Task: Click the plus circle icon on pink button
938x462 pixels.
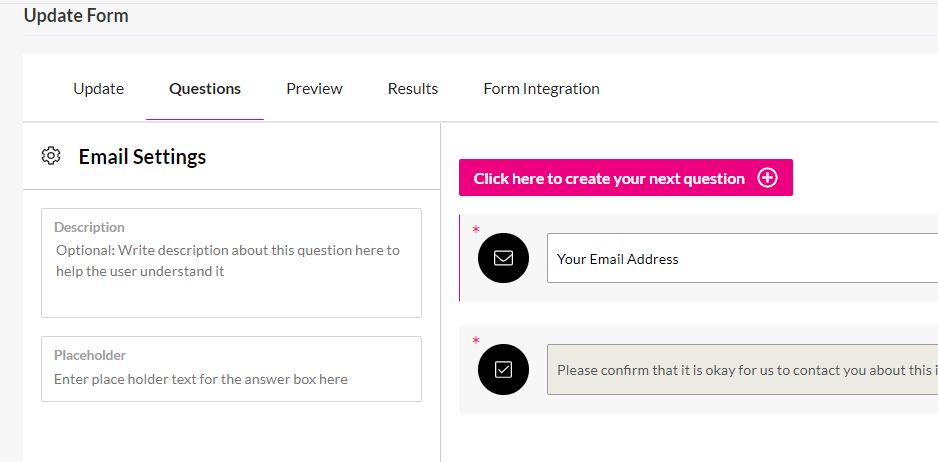Action: [768, 178]
